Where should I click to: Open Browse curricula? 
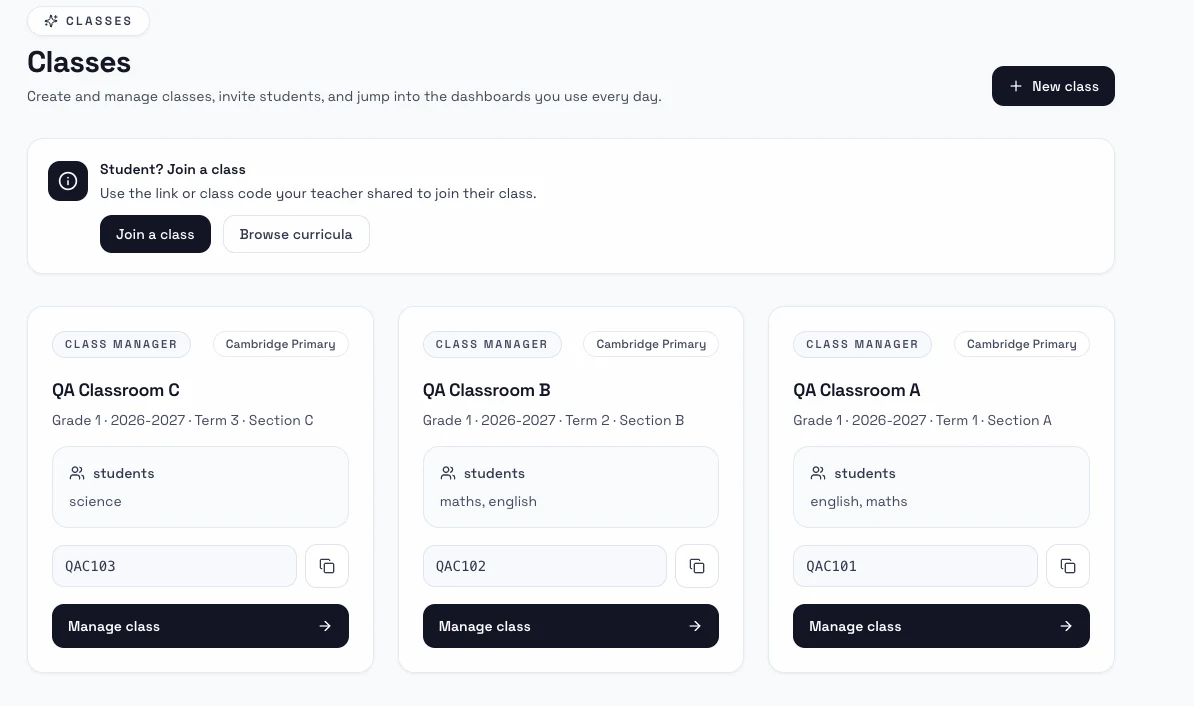click(296, 234)
